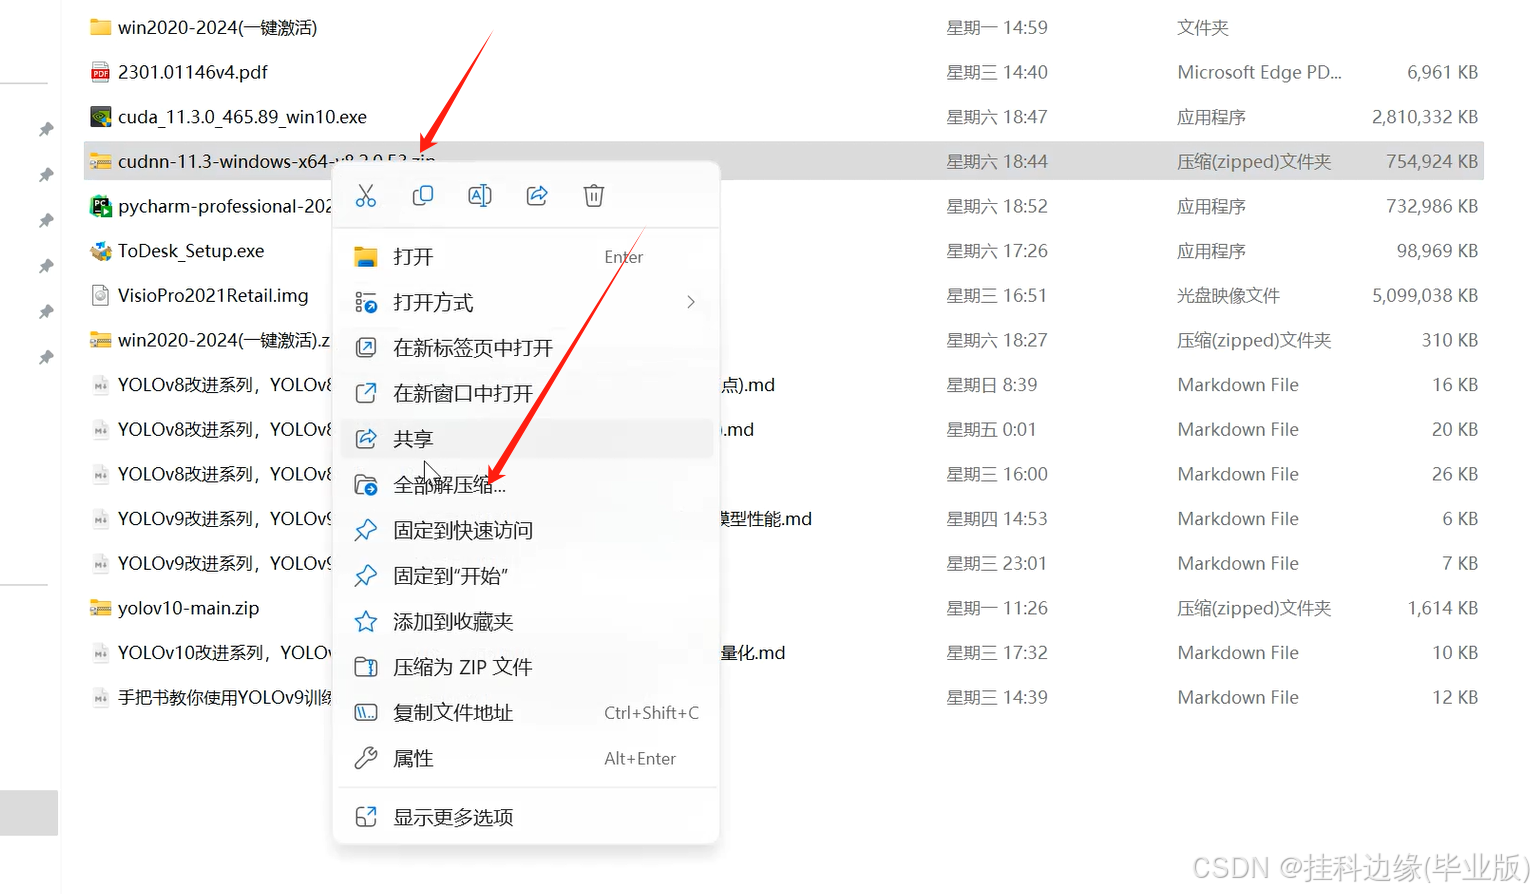
Task: Click the ToDesk_Setup.exe file icon
Action: (x=100, y=251)
